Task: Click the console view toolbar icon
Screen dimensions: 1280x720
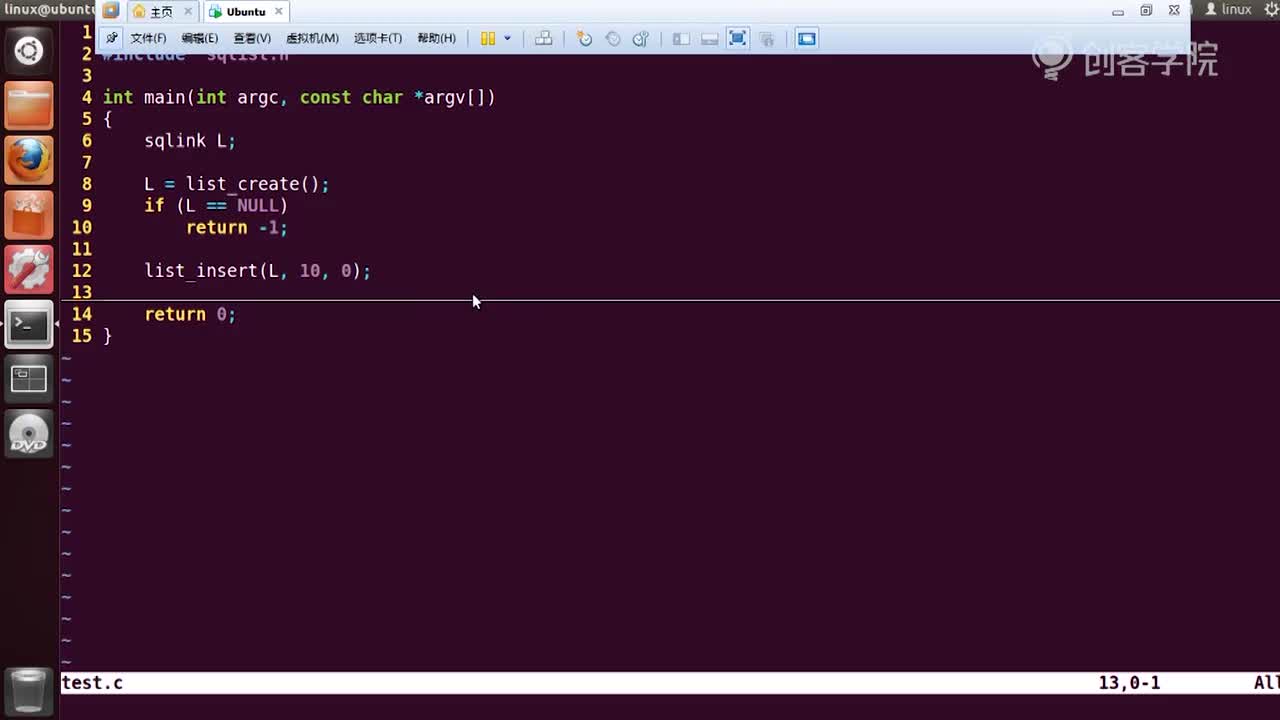Action: click(x=807, y=38)
